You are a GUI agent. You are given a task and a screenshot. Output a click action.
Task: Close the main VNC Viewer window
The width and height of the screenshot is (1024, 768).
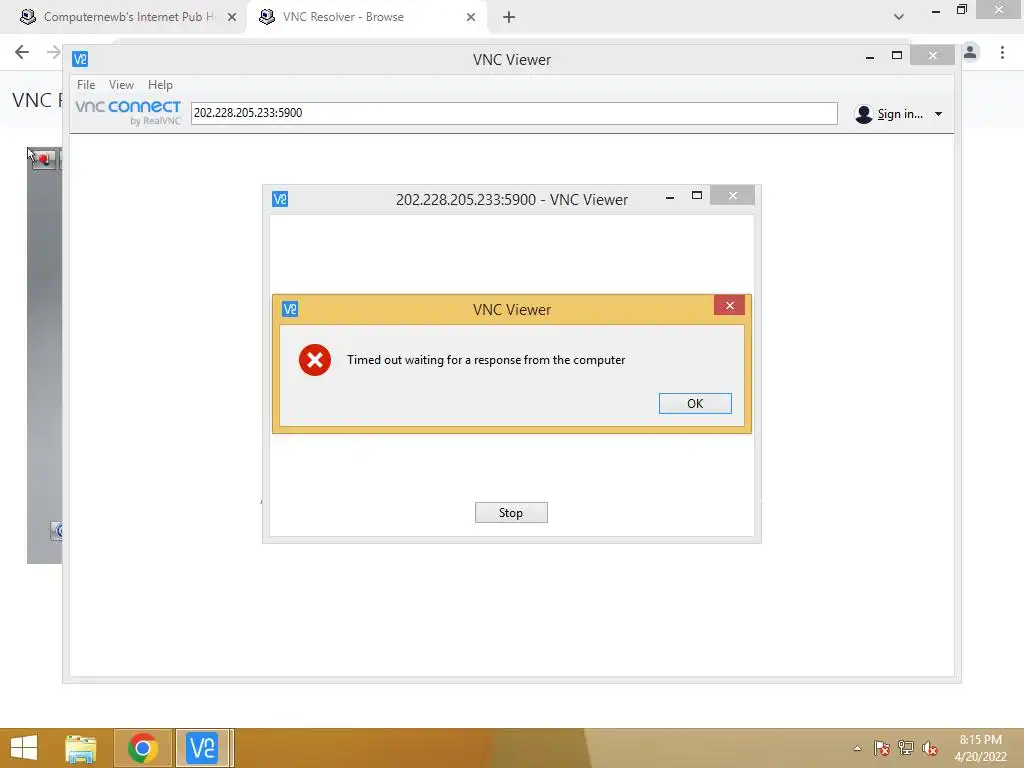tap(933, 56)
